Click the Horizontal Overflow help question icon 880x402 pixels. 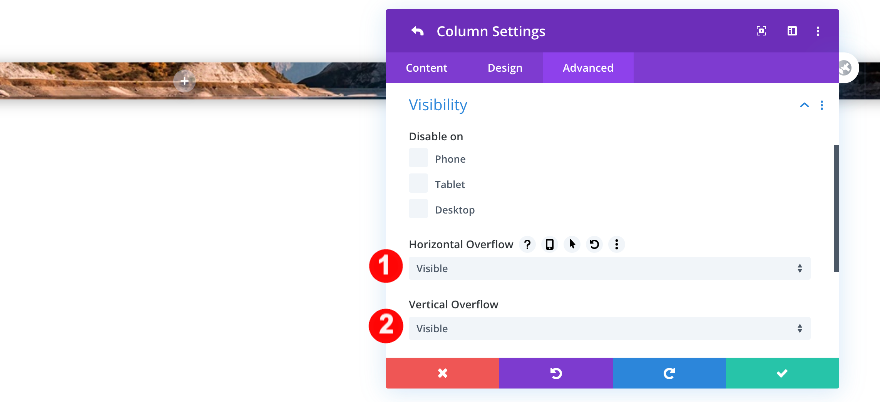tap(528, 244)
